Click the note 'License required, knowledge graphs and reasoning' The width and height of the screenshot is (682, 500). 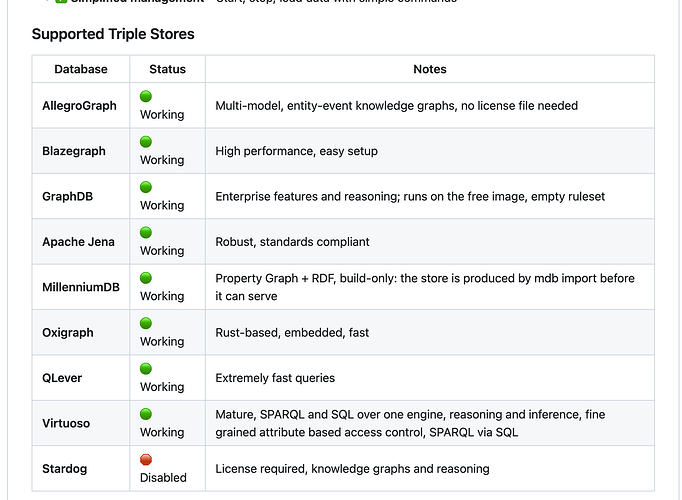[352, 469]
